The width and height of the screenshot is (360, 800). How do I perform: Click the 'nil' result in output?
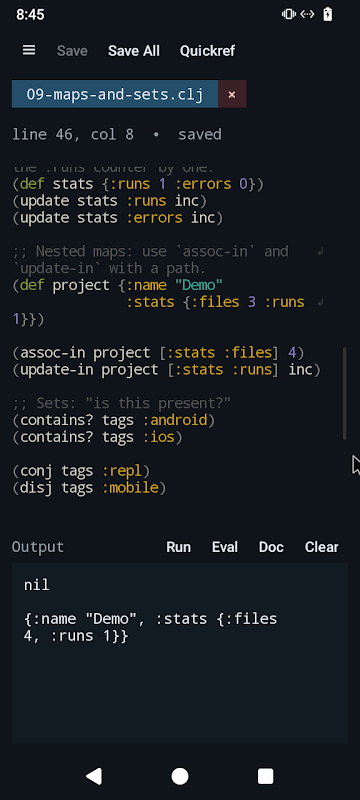36,585
